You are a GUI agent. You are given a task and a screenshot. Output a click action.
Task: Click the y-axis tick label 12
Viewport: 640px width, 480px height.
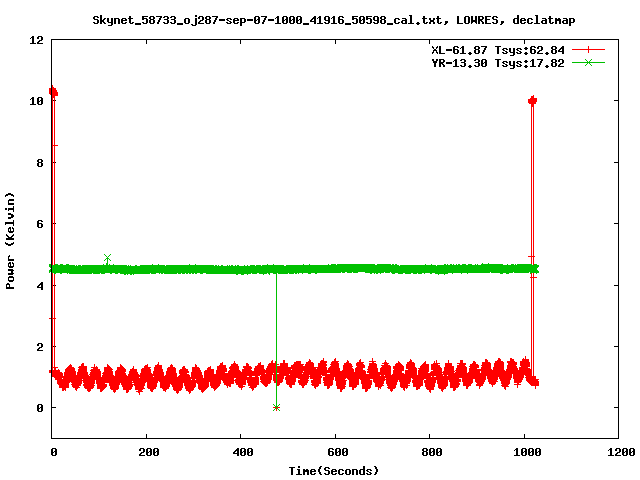[36, 40]
